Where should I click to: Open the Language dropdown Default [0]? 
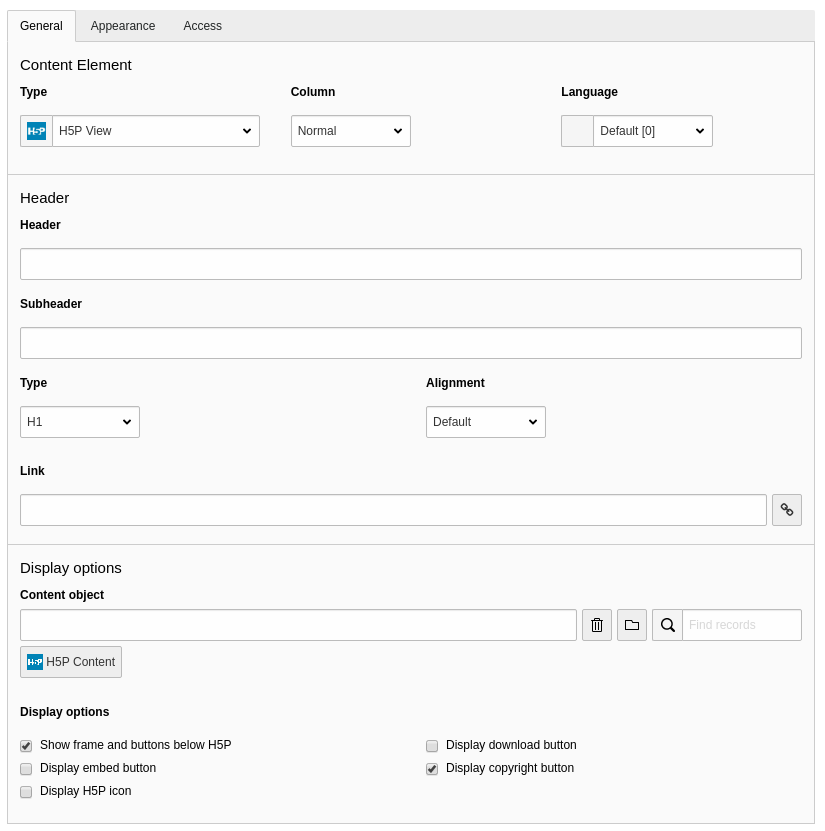click(653, 131)
